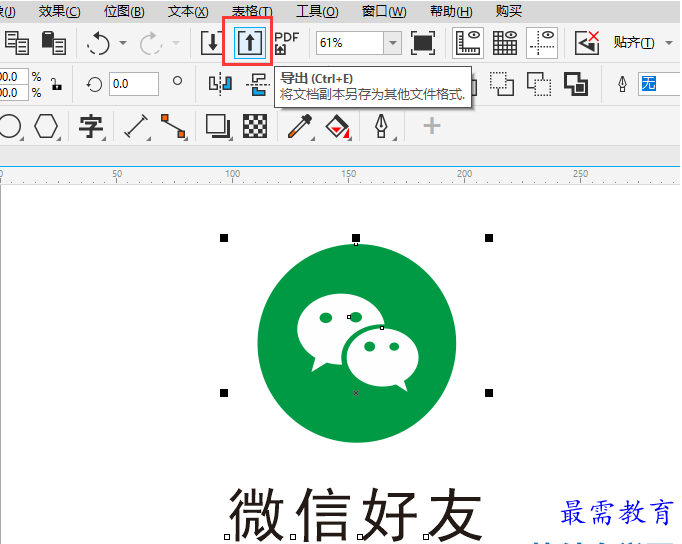Image resolution: width=682 pixels, height=544 pixels.
Task: Open the Redo history dropdown arrow
Action: (176, 43)
